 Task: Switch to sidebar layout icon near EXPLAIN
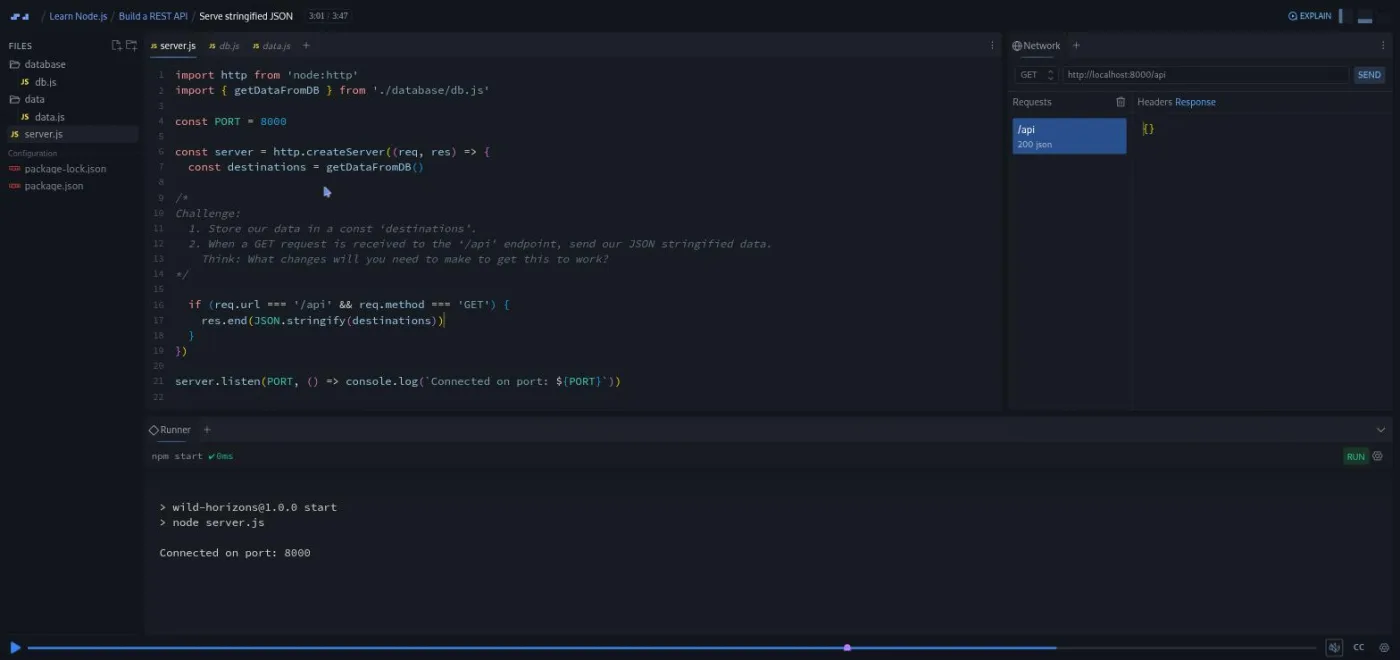(1346, 16)
